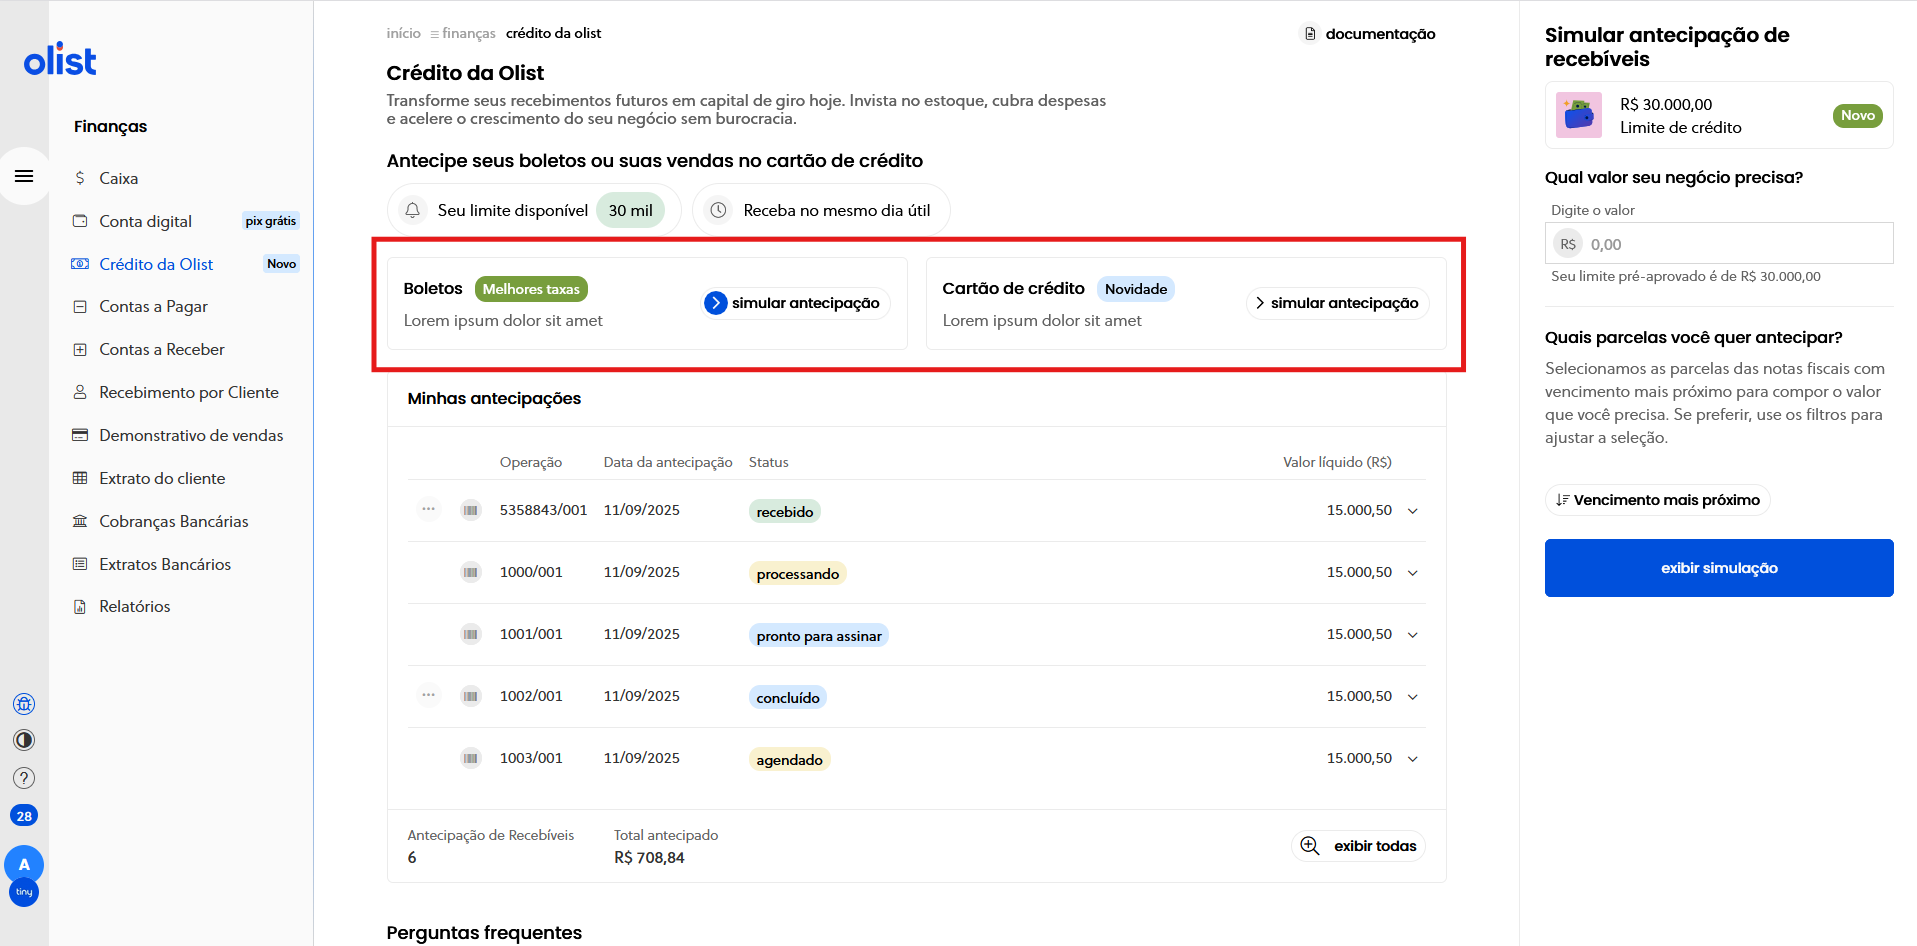Click the tiny account badge
The width and height of the screenshot is (1917, 946).
[x=24, y=892]
